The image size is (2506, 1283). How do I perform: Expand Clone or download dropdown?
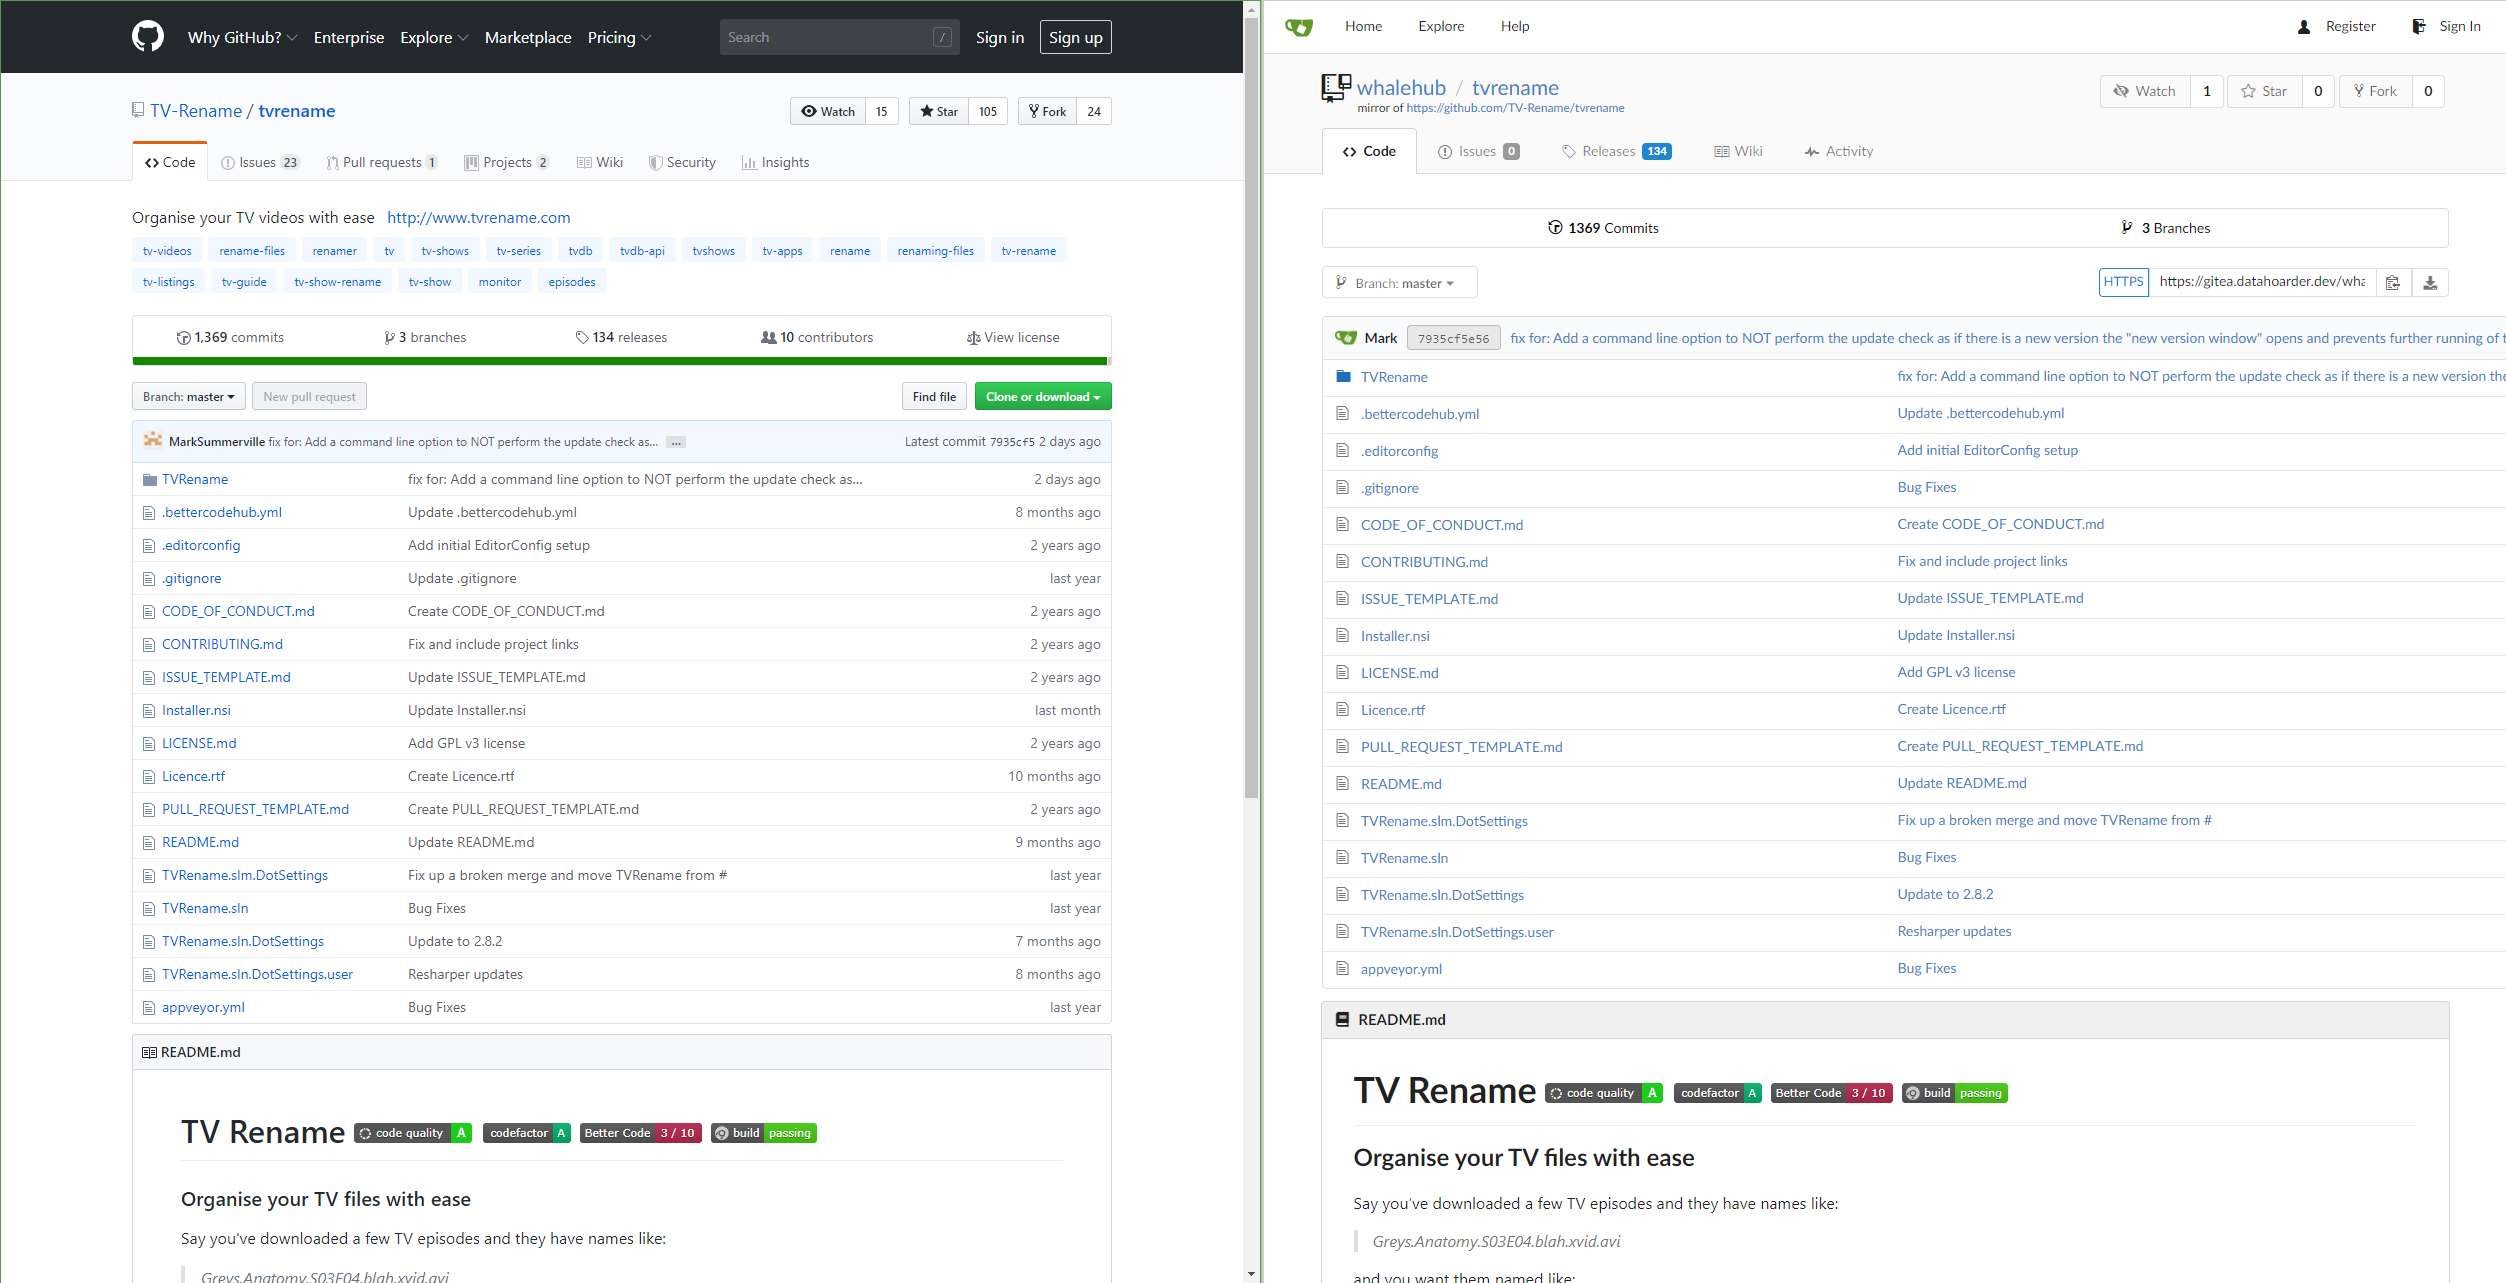(1043, 397)
